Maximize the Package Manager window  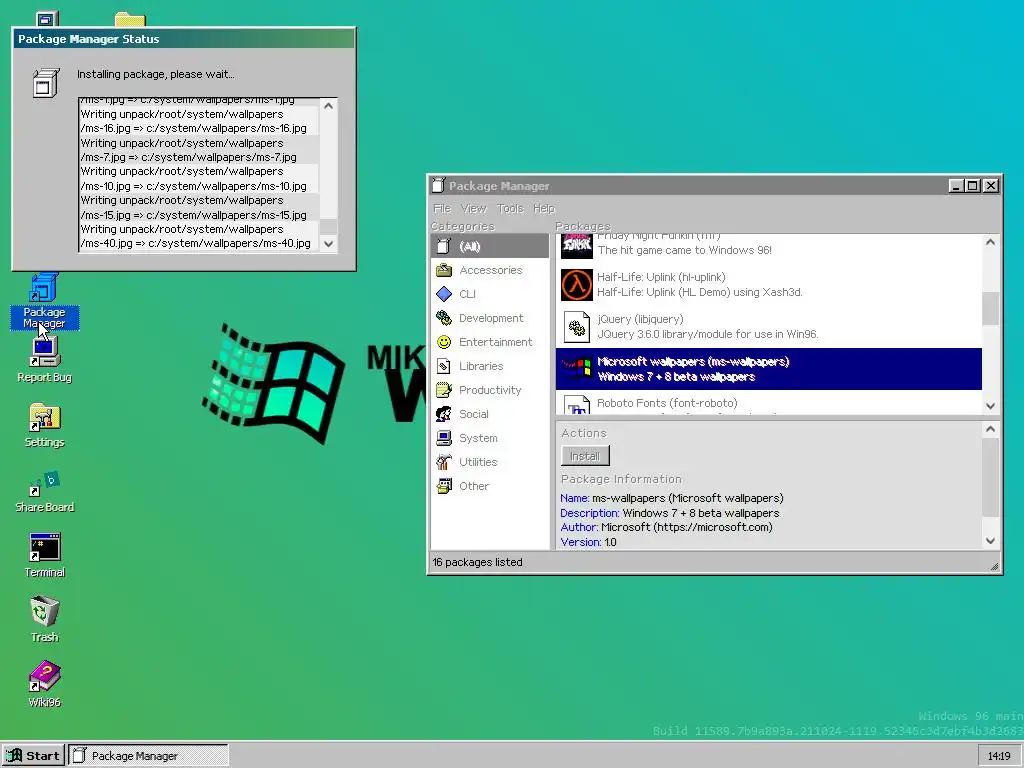pyautogui.click(x=973, y=185)
